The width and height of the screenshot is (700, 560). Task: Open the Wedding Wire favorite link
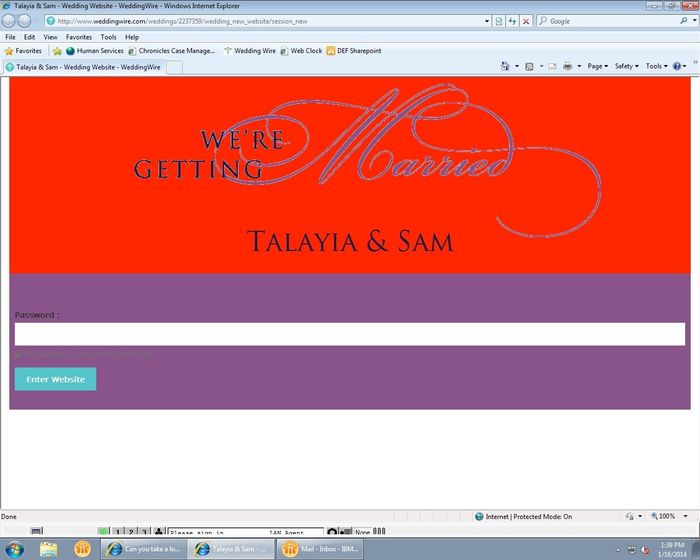(250, 51)
